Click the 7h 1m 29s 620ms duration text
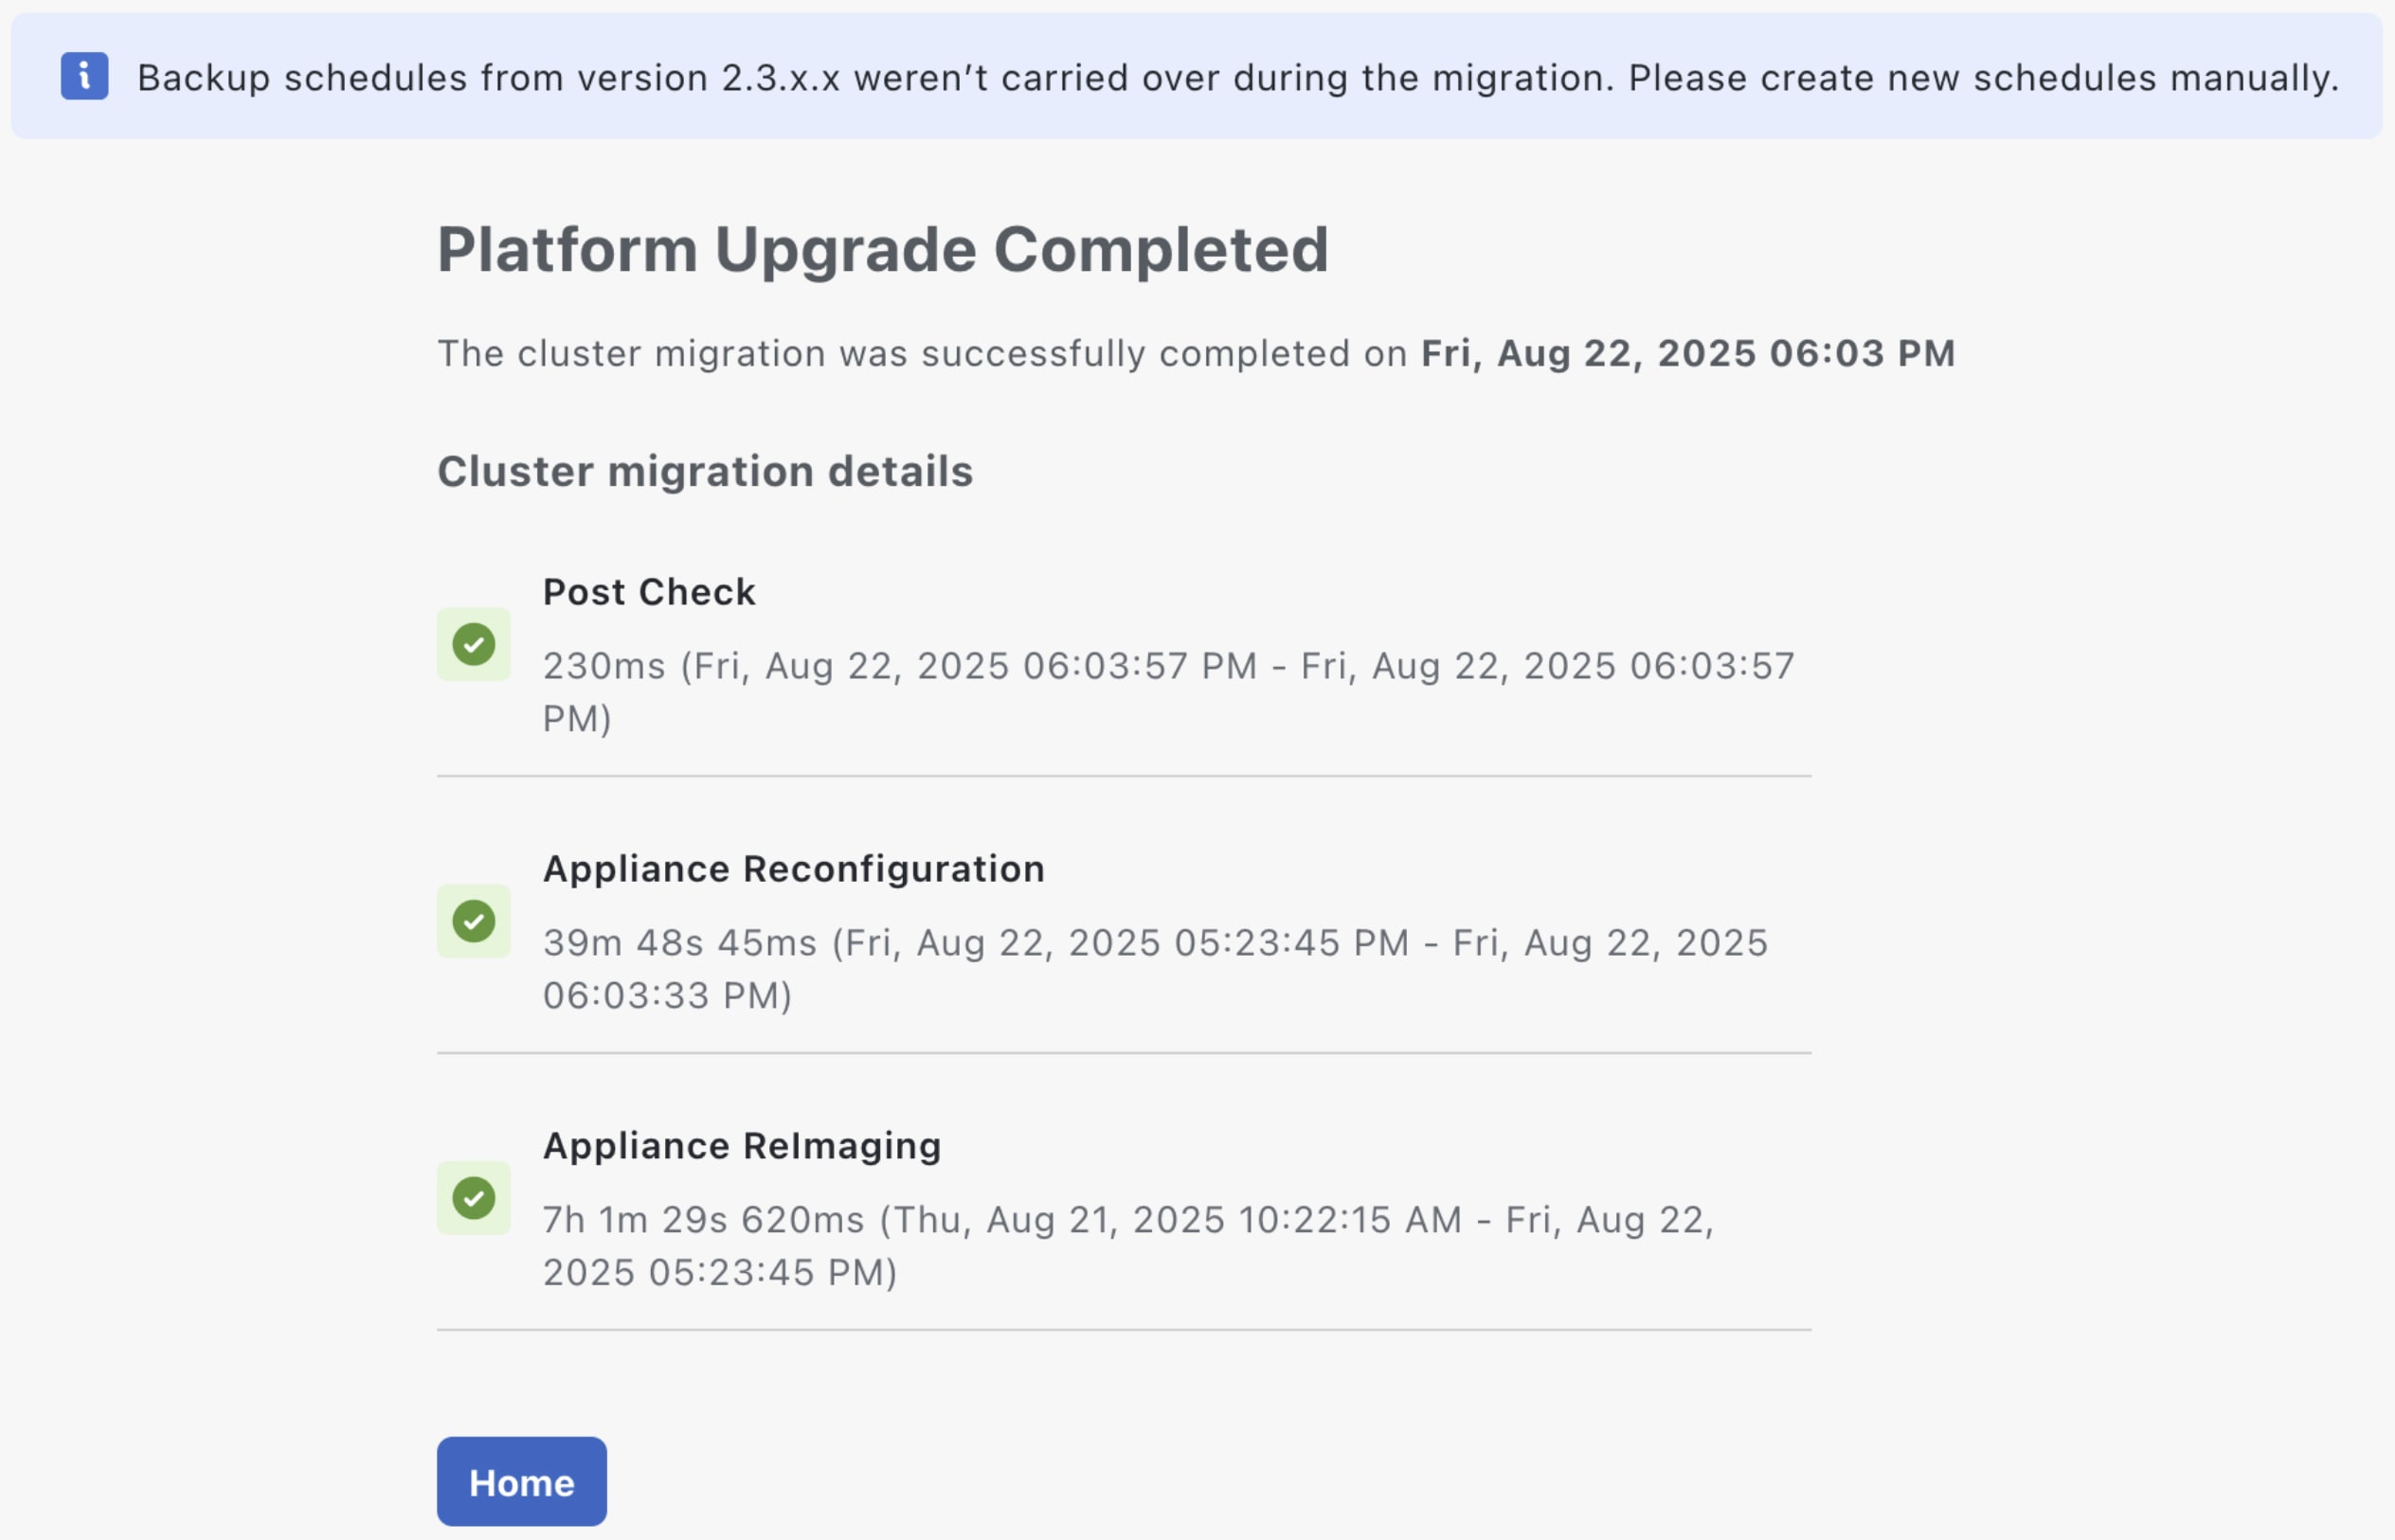2395x1540 pixels. [703, 1220]
